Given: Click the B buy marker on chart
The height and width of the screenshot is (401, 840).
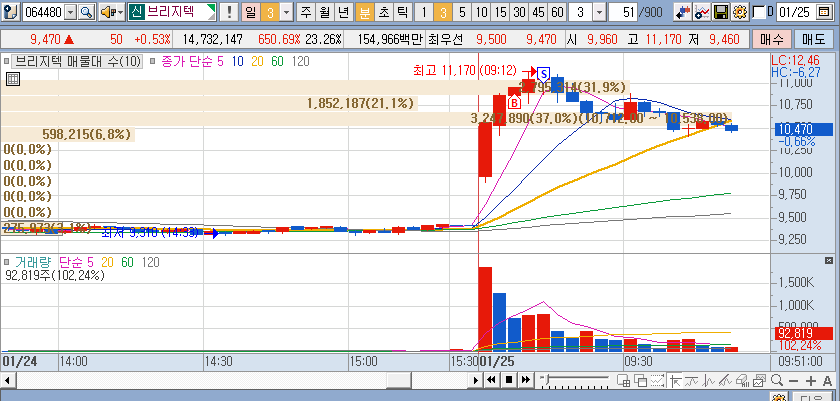Looking at the screenshot, I should point(514,102).
